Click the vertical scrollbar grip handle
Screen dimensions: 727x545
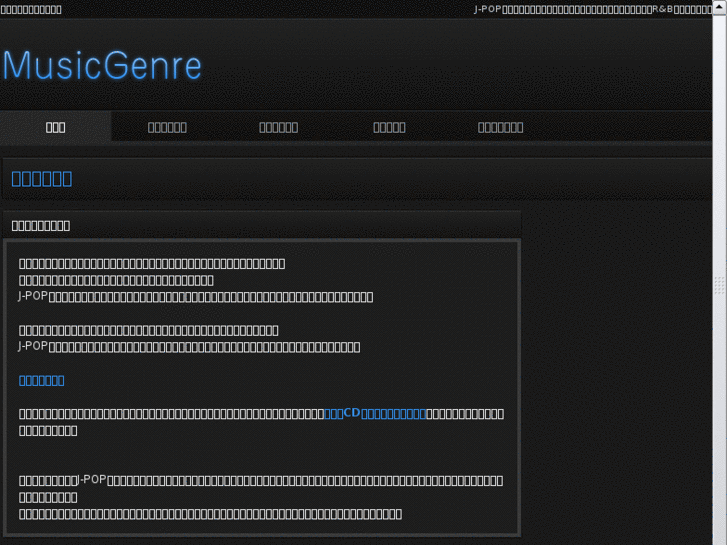pos(719,285)
